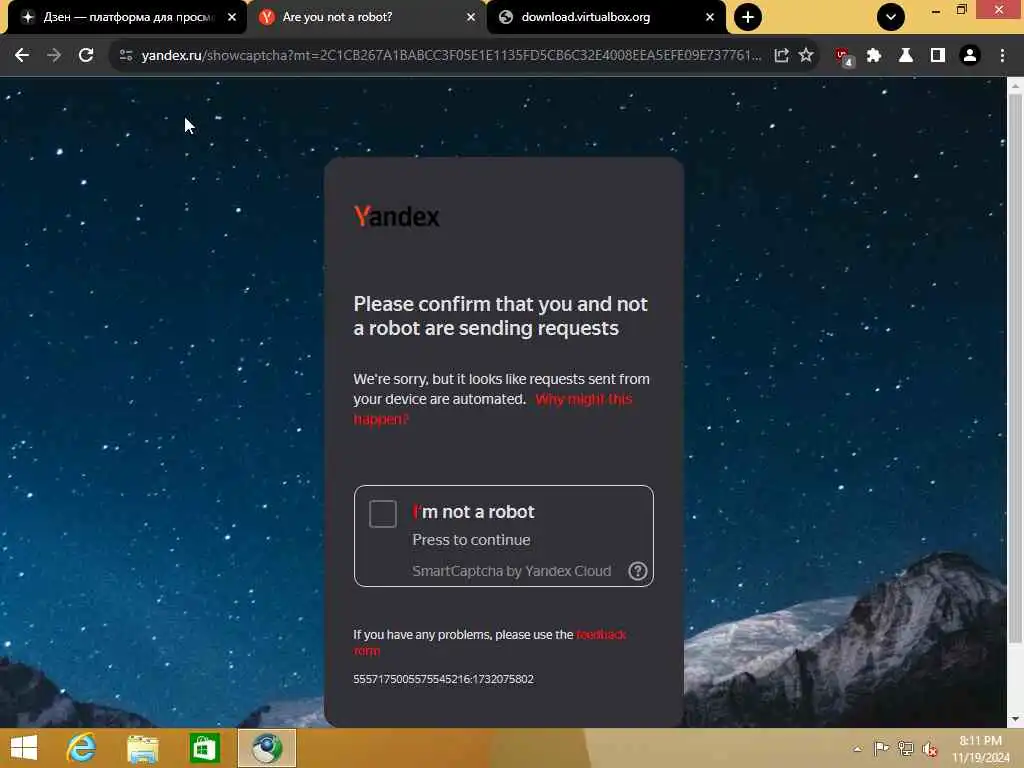This screenshot has width=1024, height=768.
Task: Open the Windows Start button
Action: pyautogui.click(x=24, y=748)
